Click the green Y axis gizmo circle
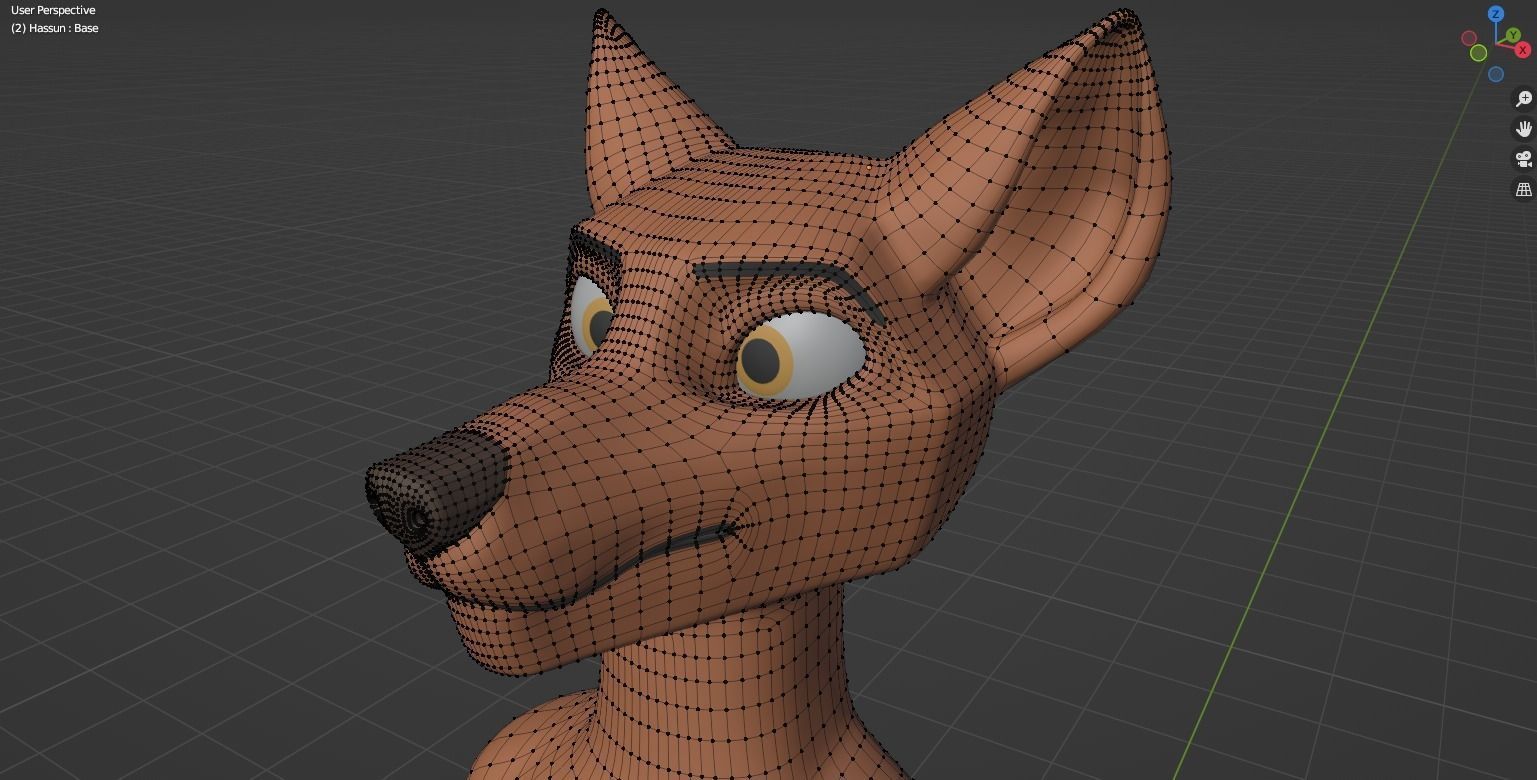The image size is (1537, 780). click(1514, 36)
